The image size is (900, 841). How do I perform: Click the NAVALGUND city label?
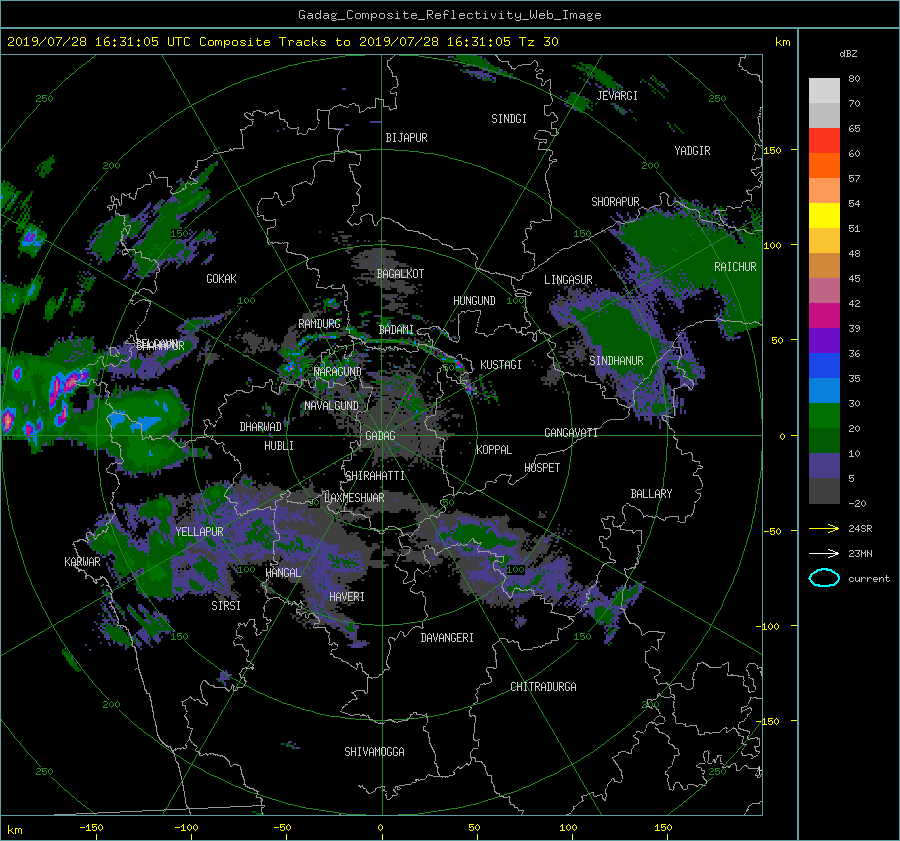coord(331,405)
